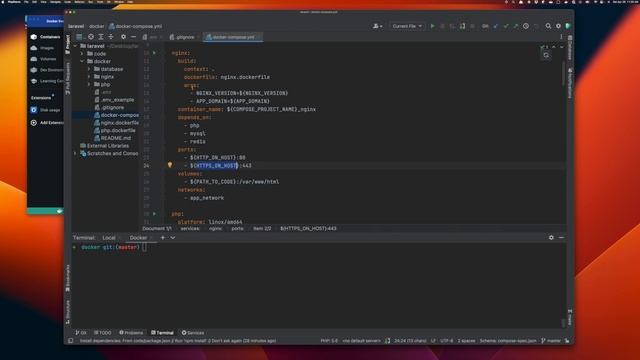Click UTF-8 encoding in status bar
Viewport: 640px width, 360px height.
[447, 340]
